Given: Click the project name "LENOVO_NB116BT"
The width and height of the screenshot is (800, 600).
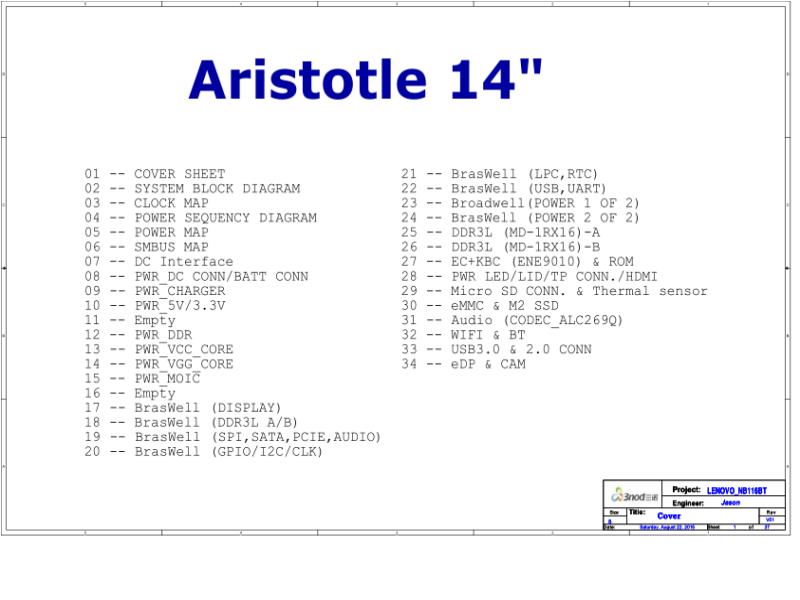Looking at the screenshot, I should click(x=736, y=490).
